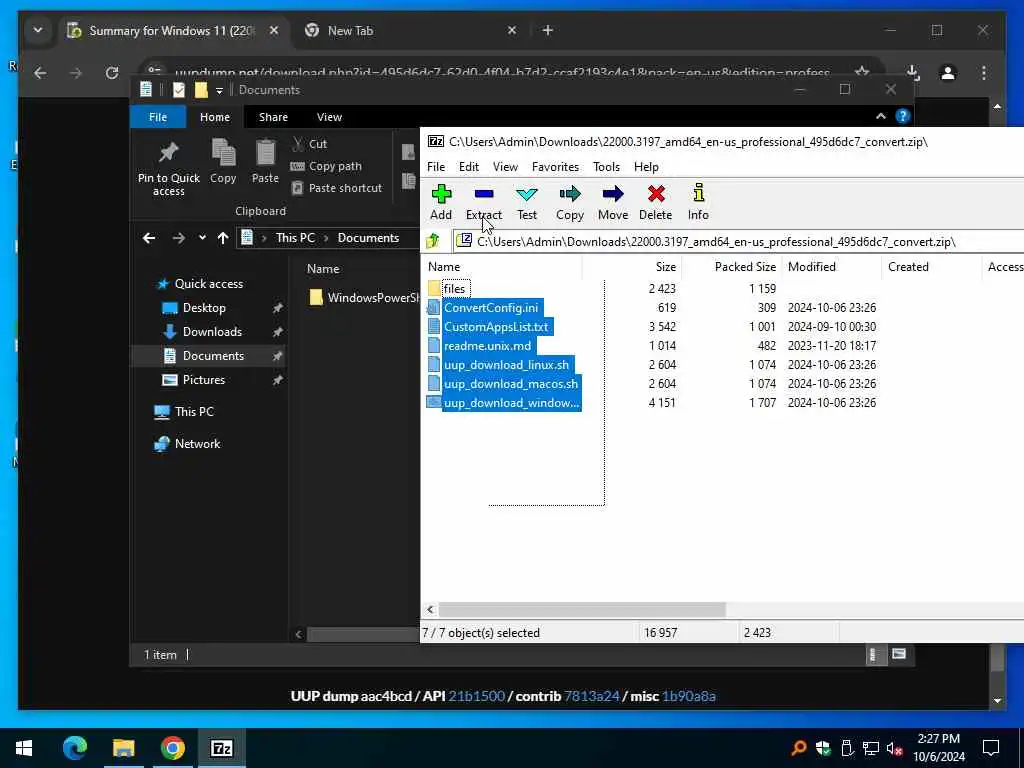Screen dimensions: 1024x768
Task: Switch to the Share tab in Explorer
Action: (273, 117)
